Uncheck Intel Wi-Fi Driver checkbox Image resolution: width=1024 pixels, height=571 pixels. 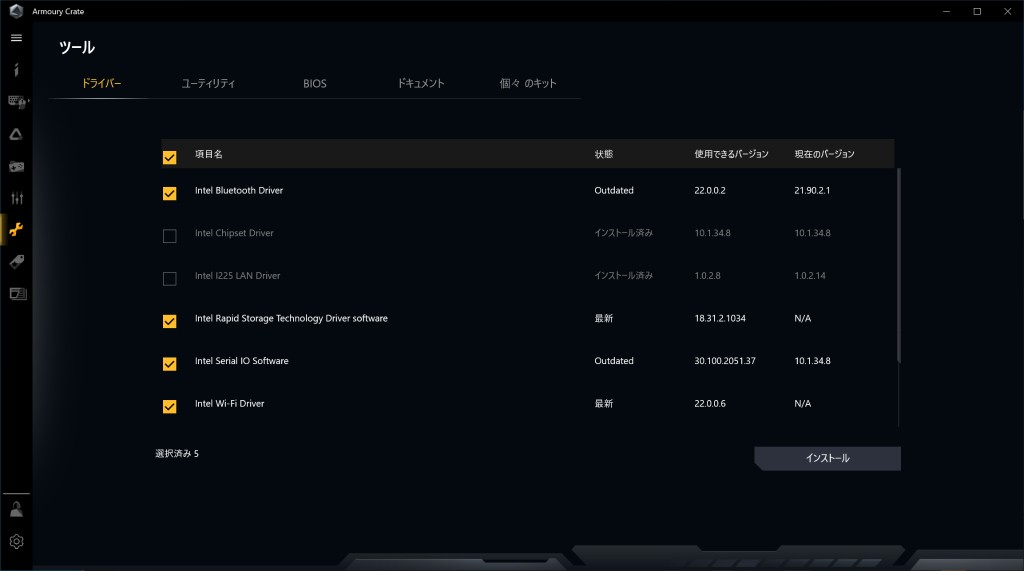click(x=170, y=406)
